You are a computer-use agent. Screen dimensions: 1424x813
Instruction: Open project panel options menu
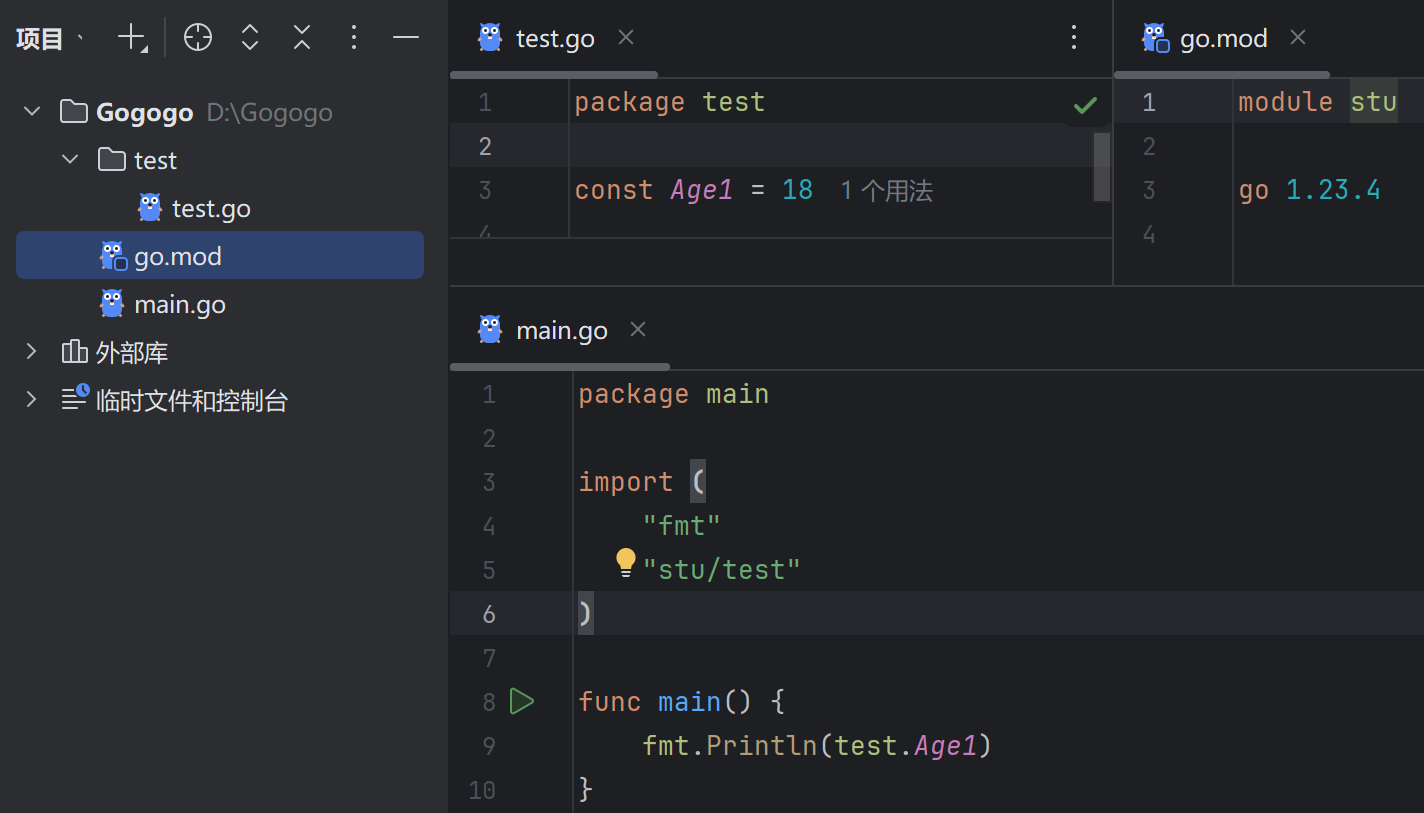pyautogui.click(x=353, y=38)
